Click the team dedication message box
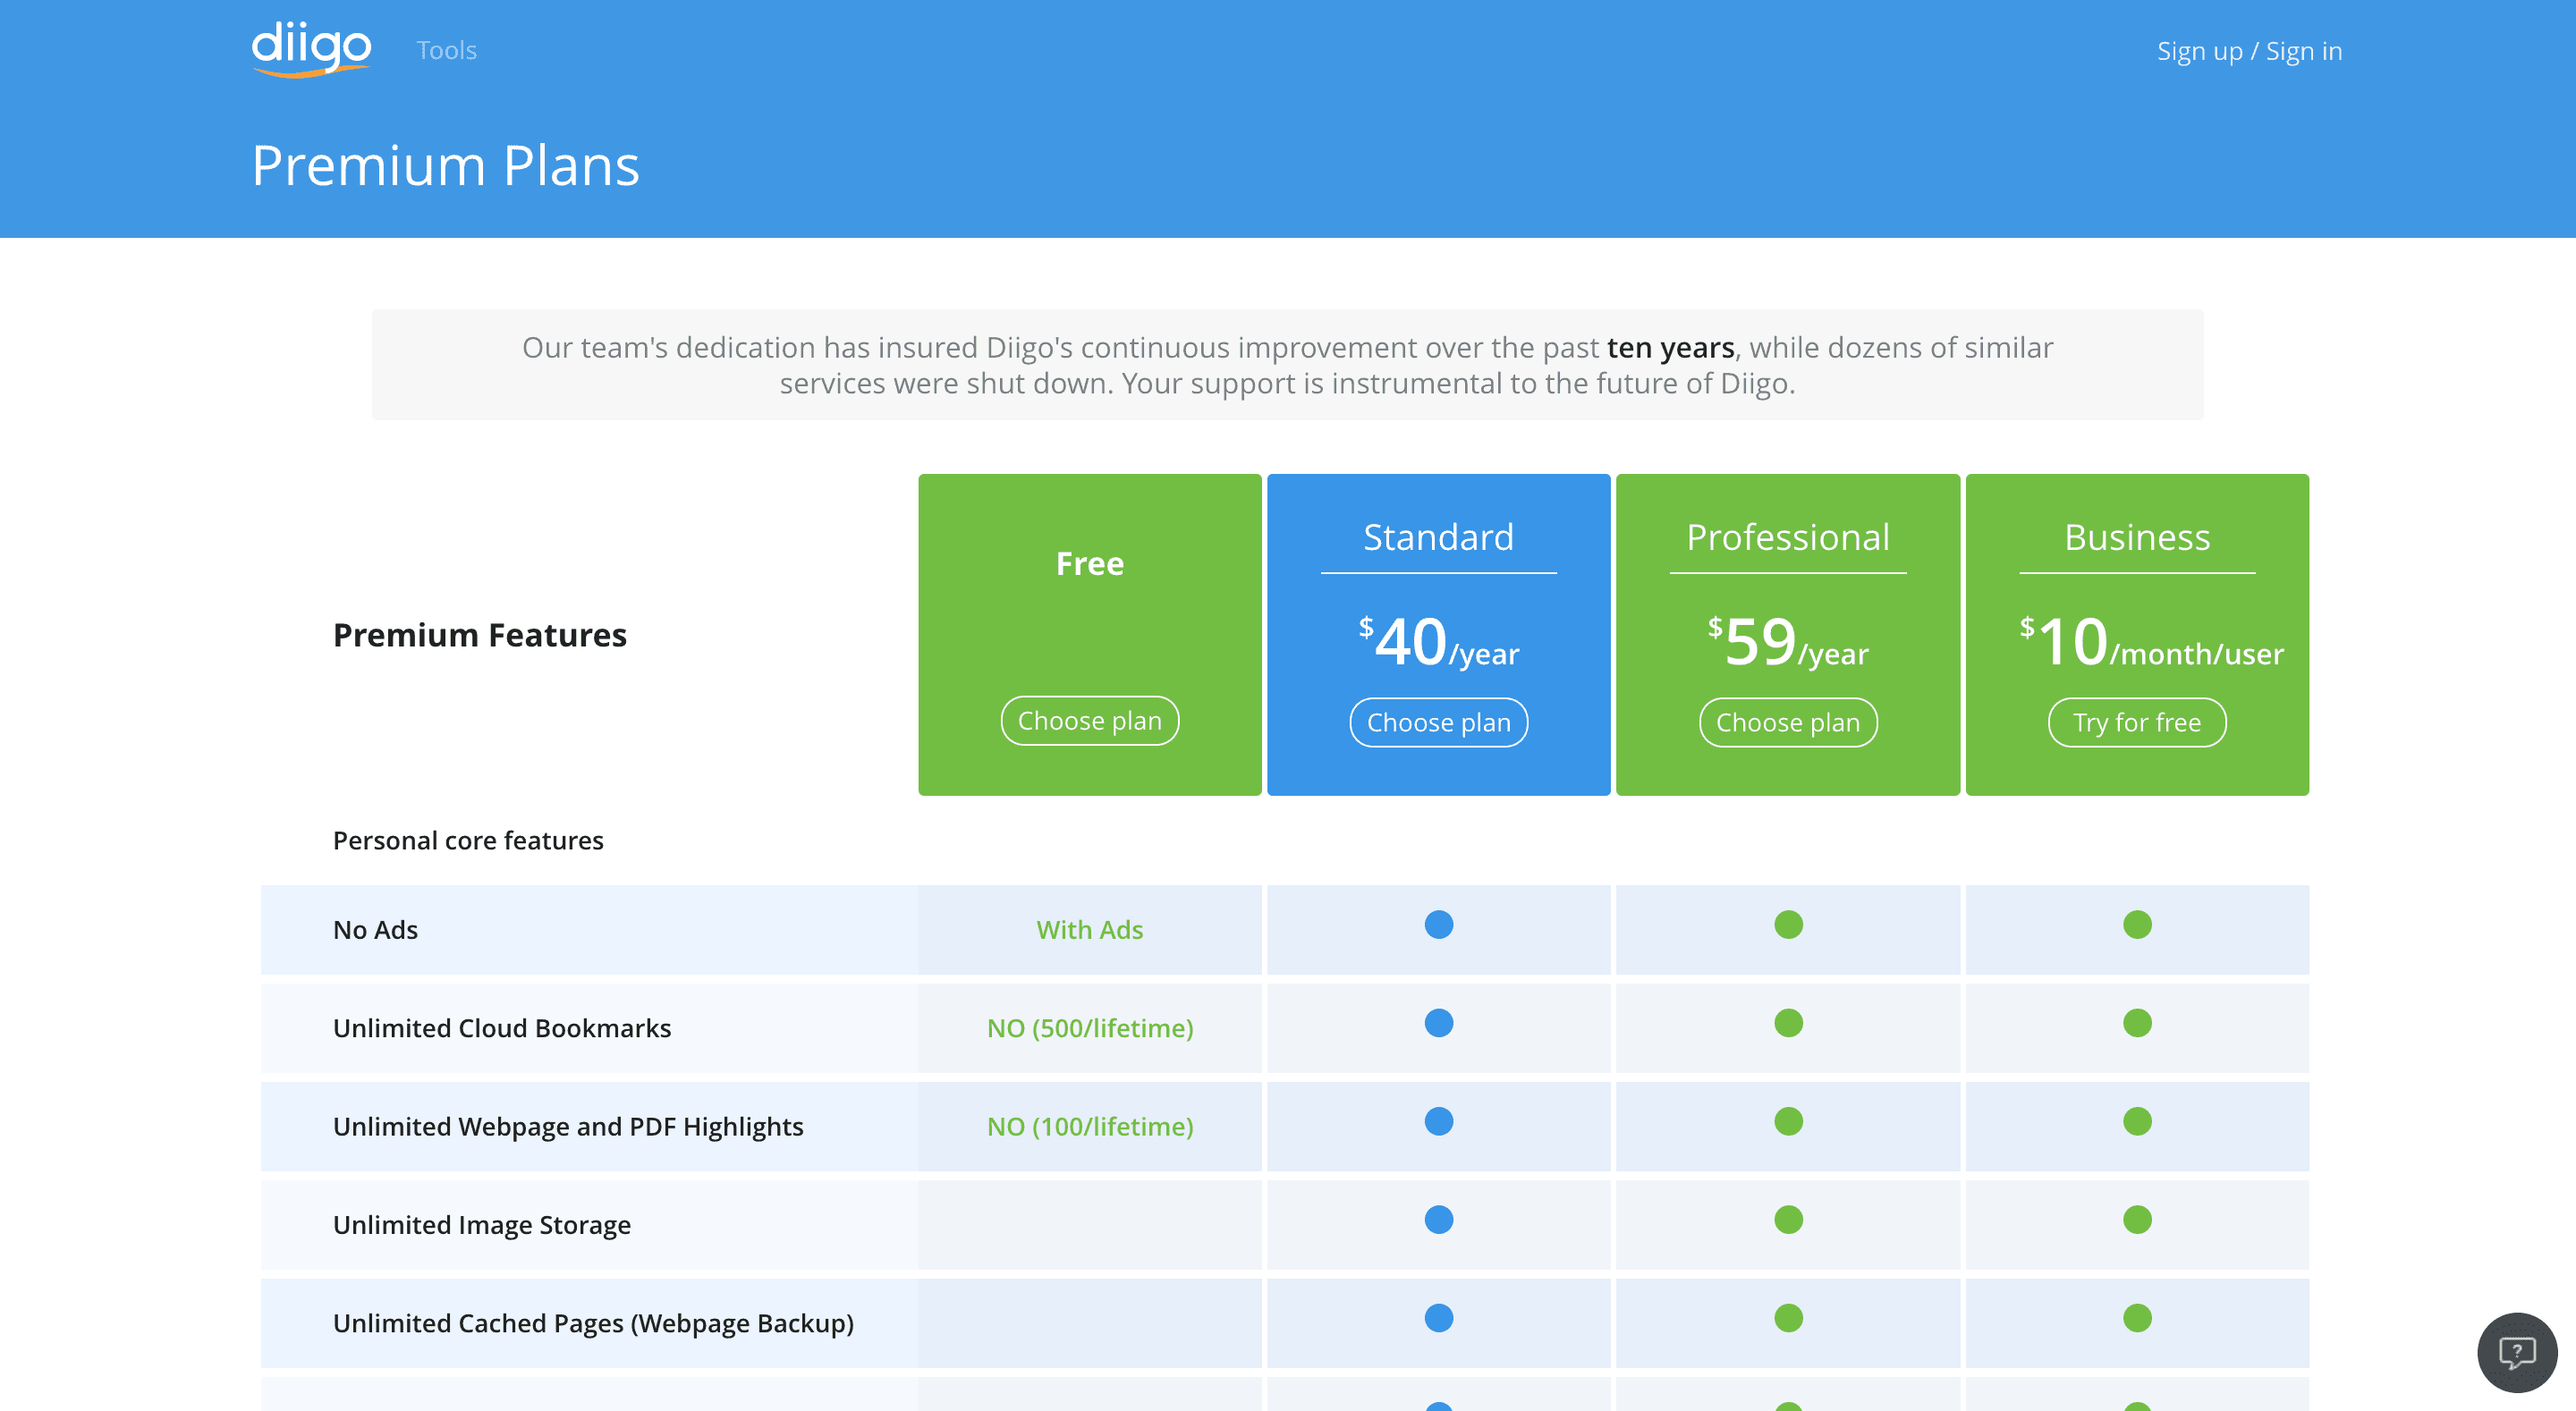The image size is (2576, 1411). pos(1287,364)
